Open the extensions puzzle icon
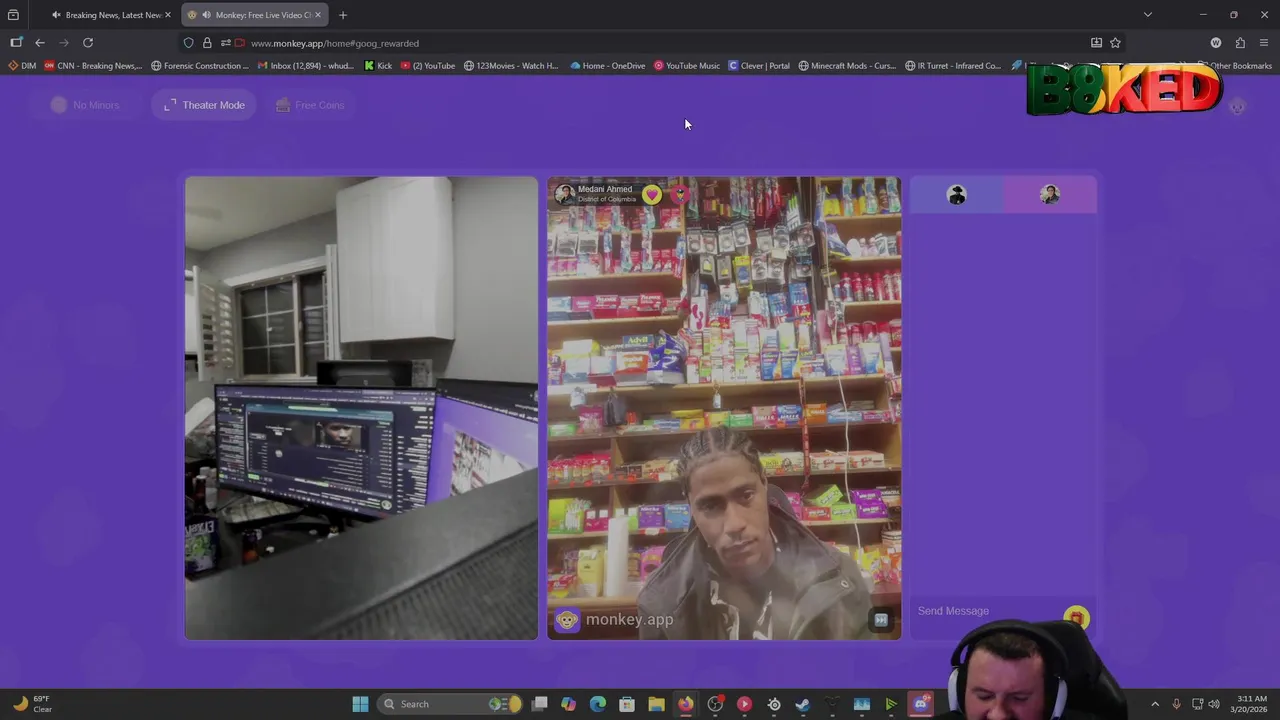 1240,43
